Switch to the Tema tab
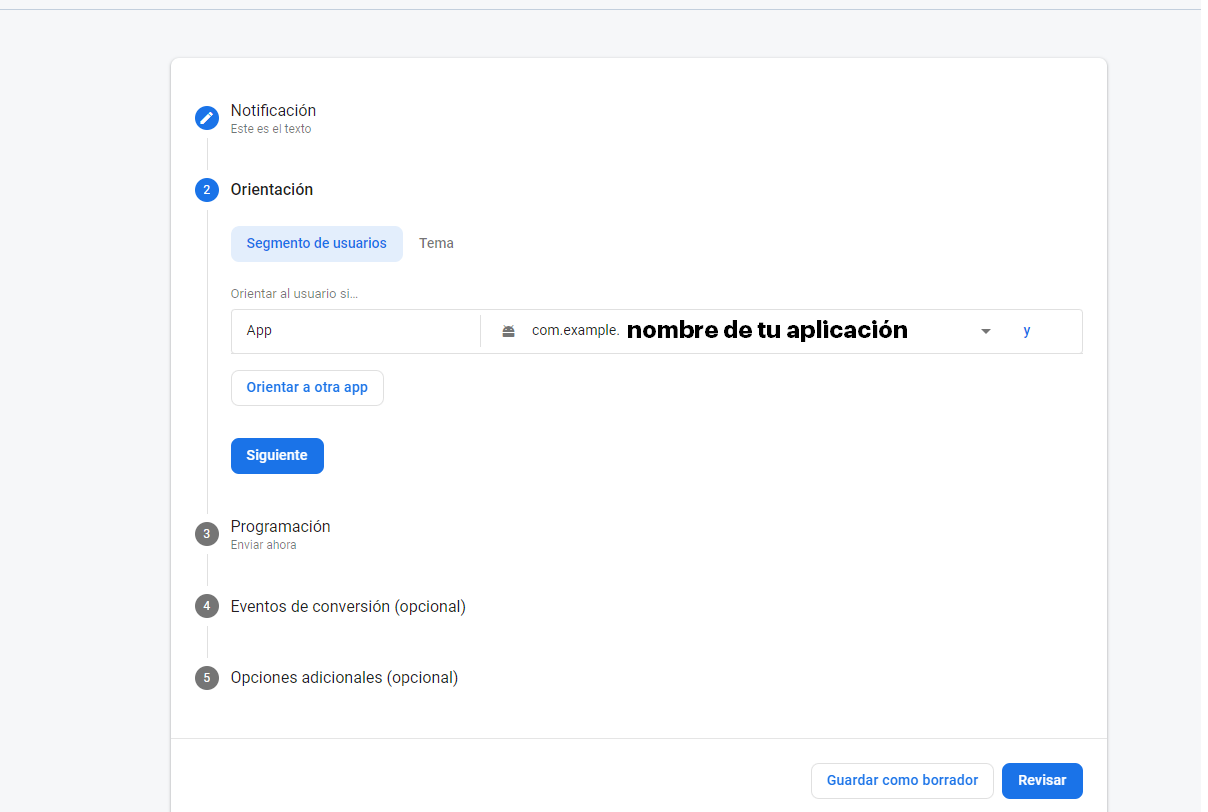This screenshot has width=1208, height=812. click(436, 244)
